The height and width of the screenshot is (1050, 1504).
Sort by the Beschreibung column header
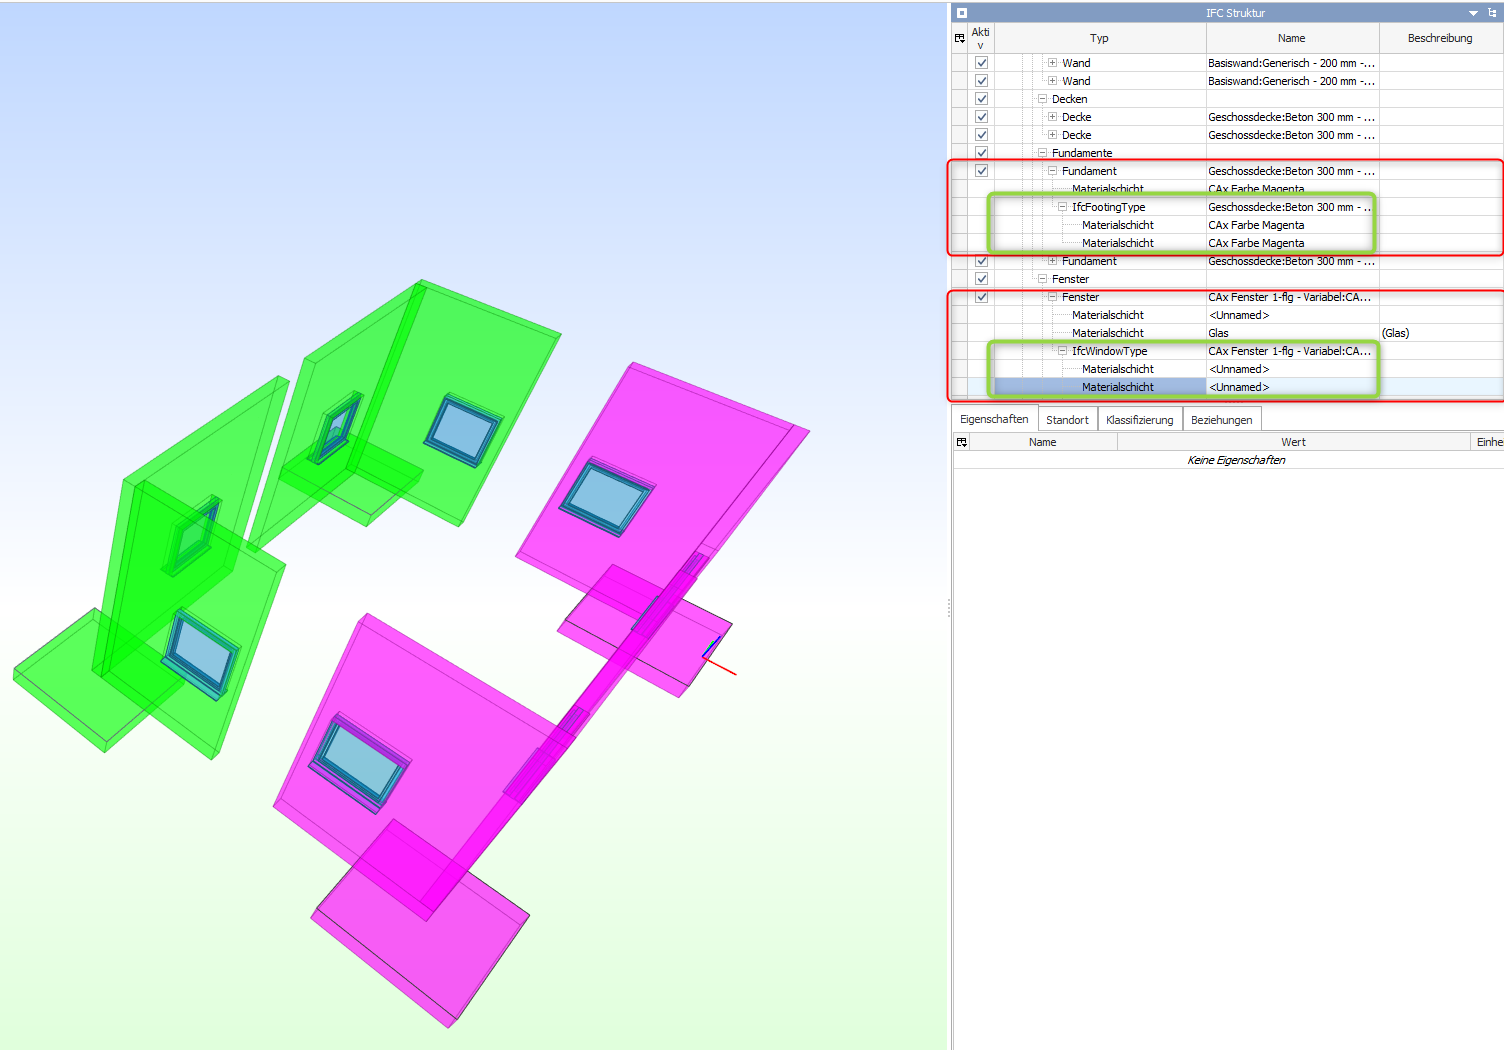point(1439,38)
